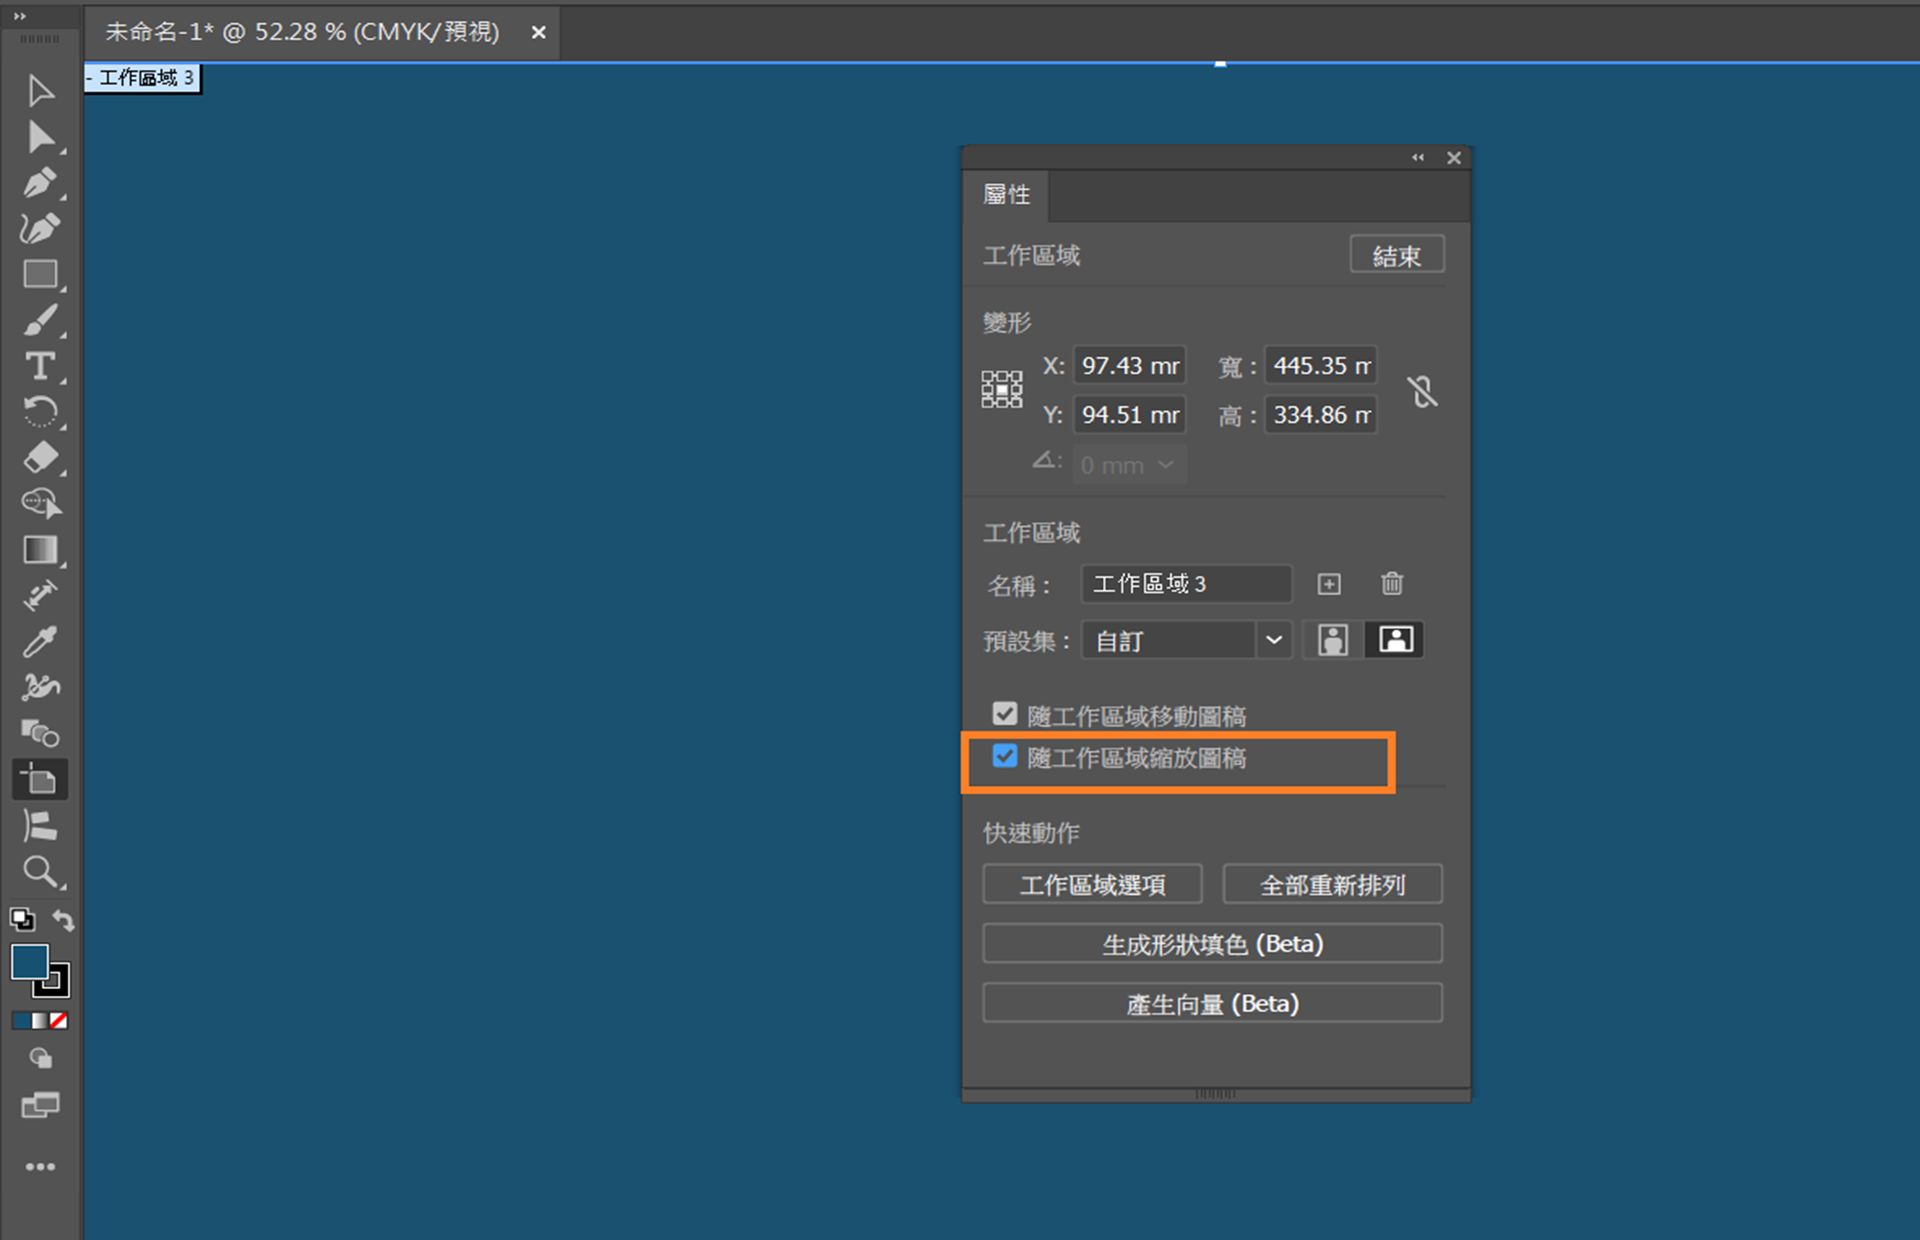1920x1240 pixels.
Task: Open 工作區域選項 quick action
Action: point(1092,884)
